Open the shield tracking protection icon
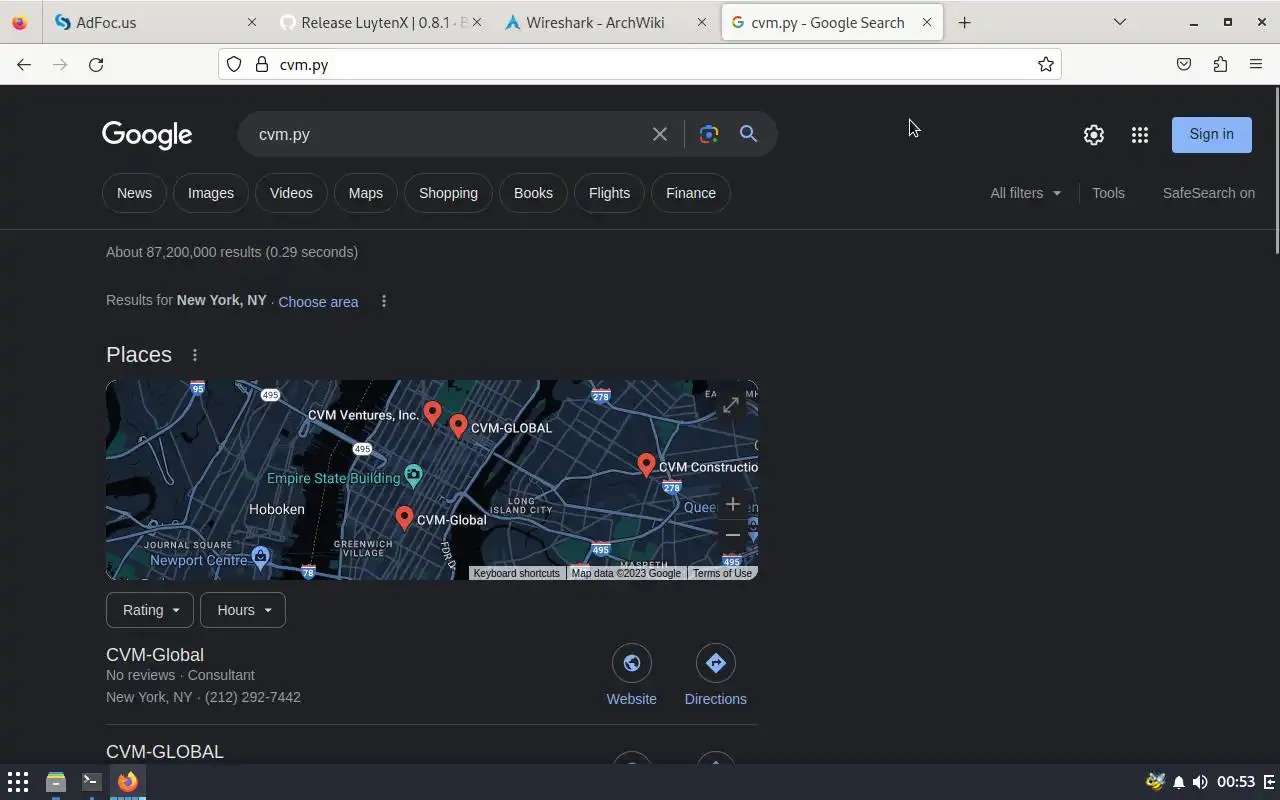1280x800 pixels. click(234, 64)
